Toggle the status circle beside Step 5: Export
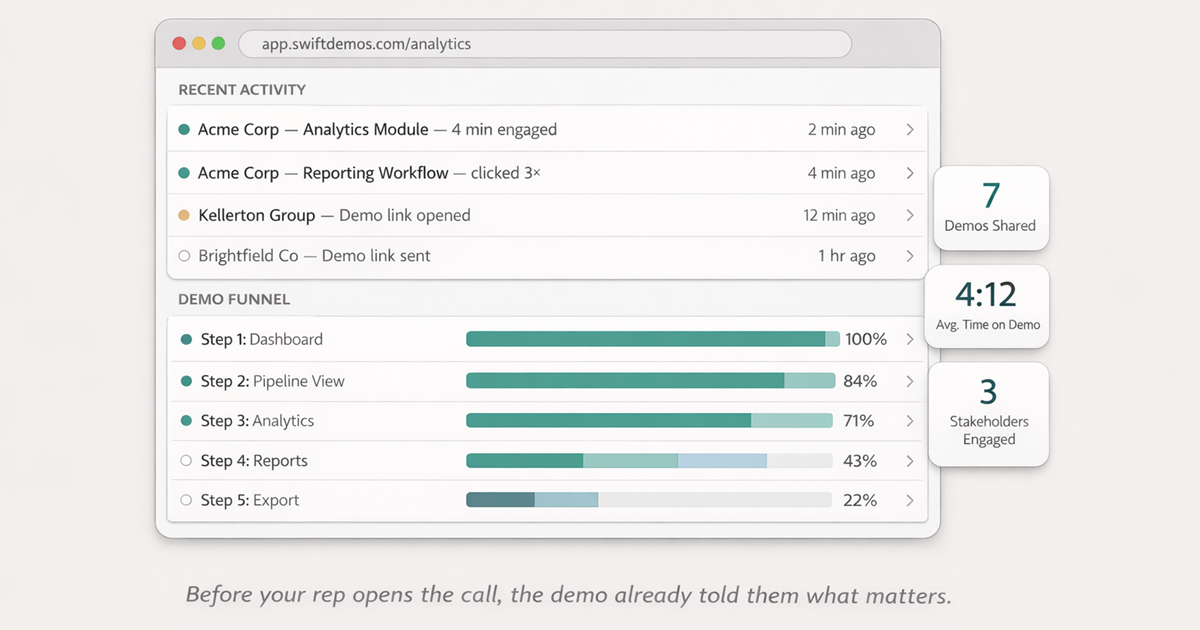1200x630 pixels. point(186,500)
